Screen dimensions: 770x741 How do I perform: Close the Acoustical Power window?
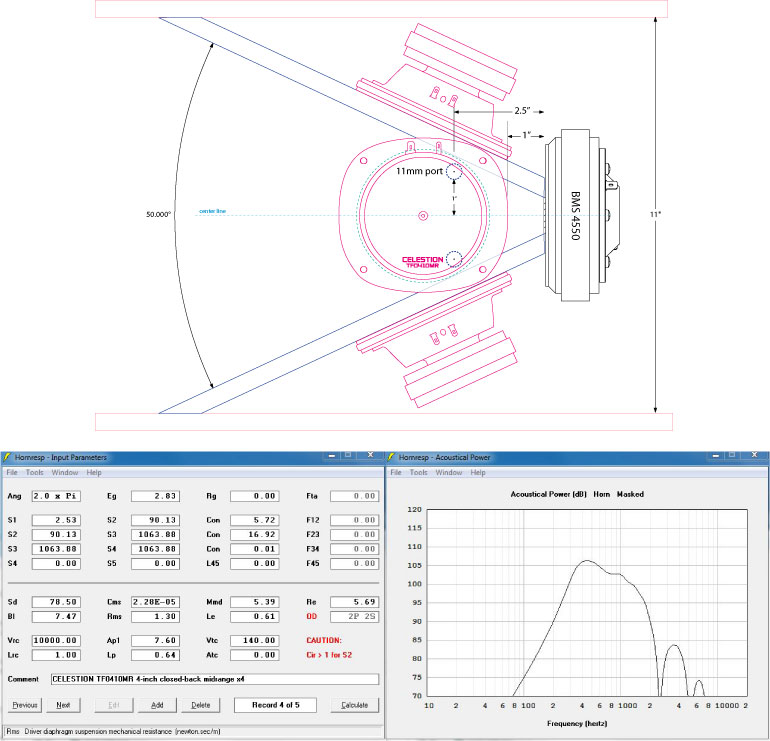coord(754,455)
